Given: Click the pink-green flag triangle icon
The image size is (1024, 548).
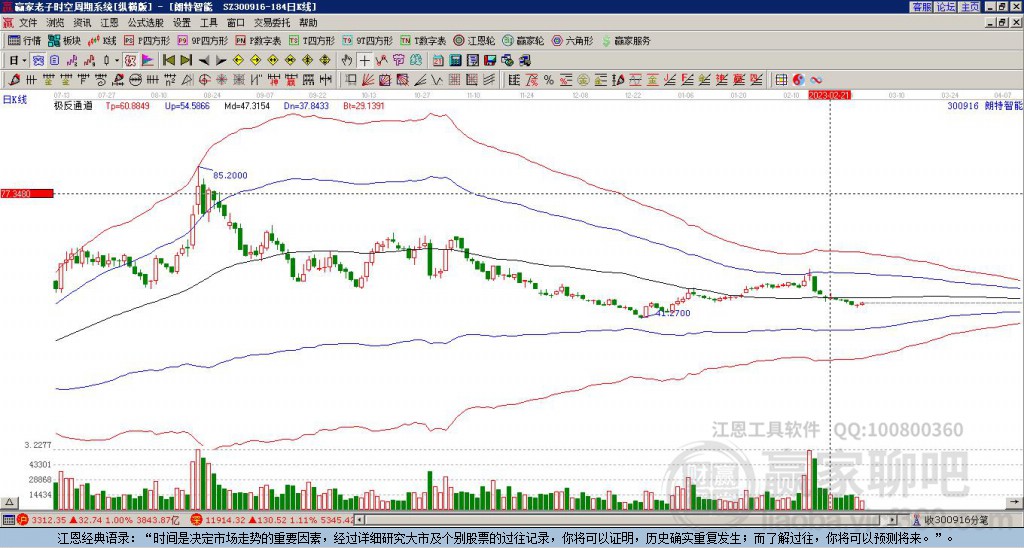Looking at the screenshot, I should pyautogui.click(x=148, y=61).
